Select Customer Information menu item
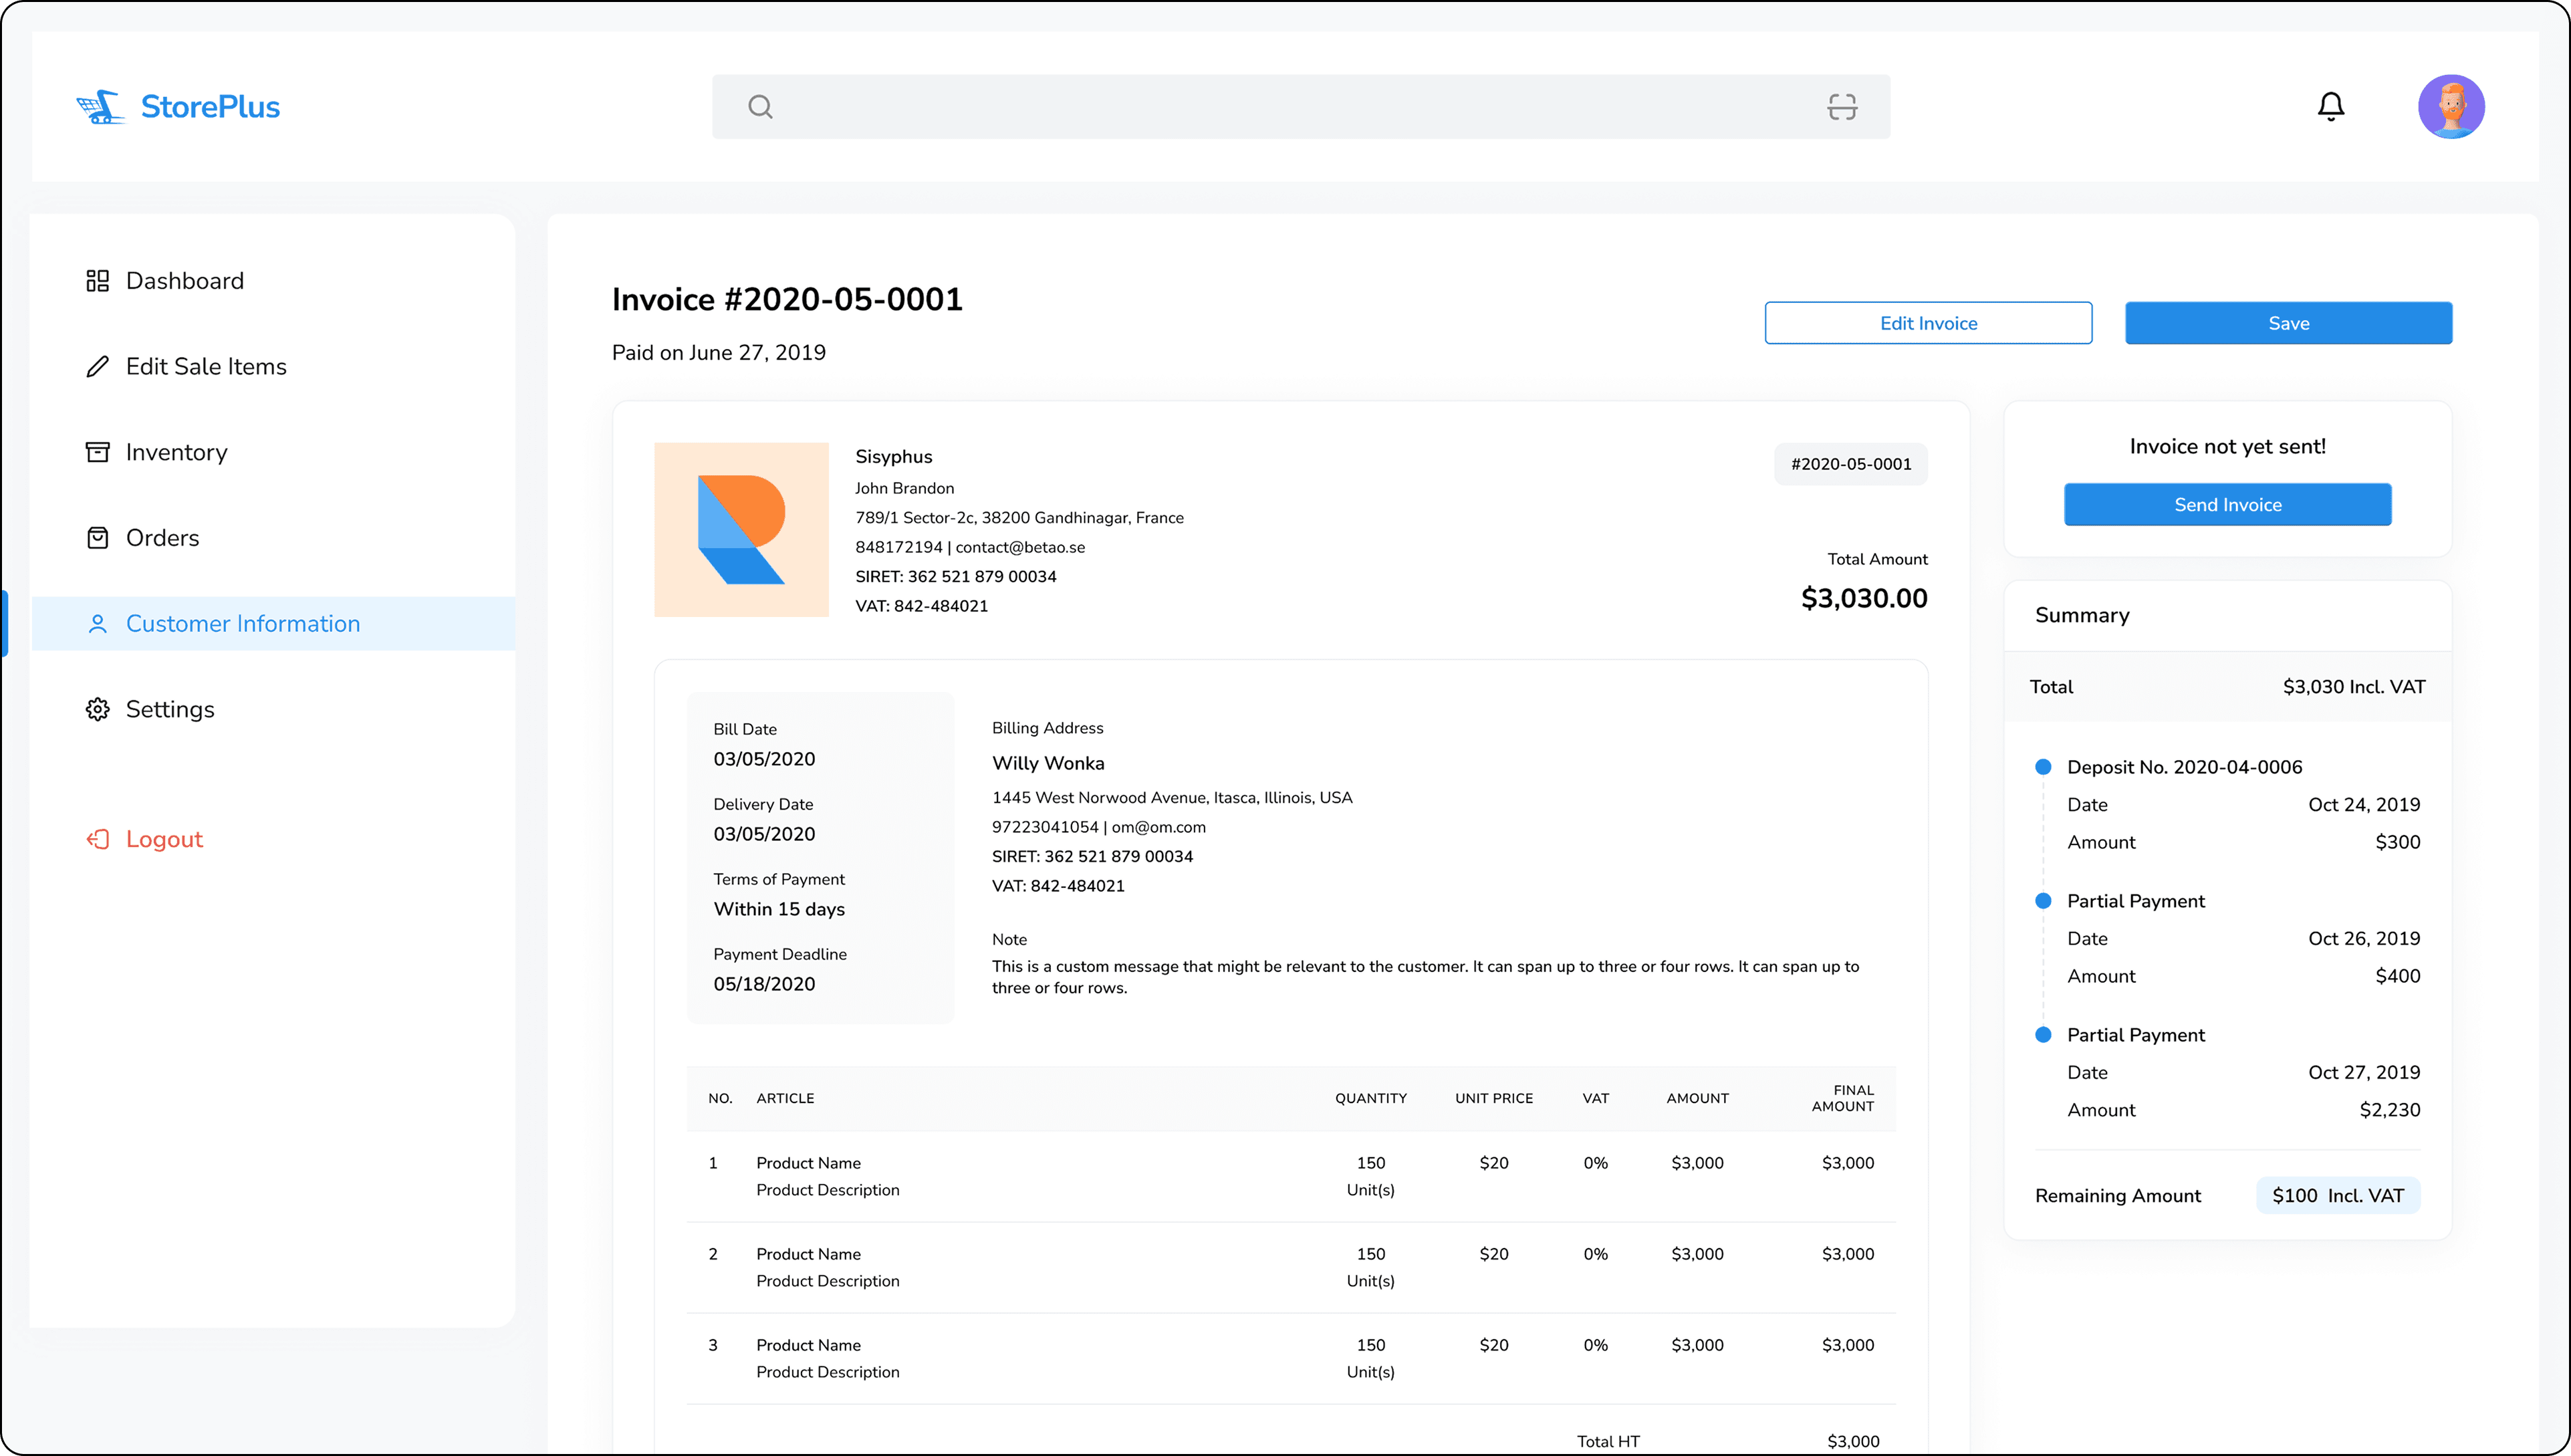Viewport: 2571px width, 1456px height. click(x=272, y=624)
